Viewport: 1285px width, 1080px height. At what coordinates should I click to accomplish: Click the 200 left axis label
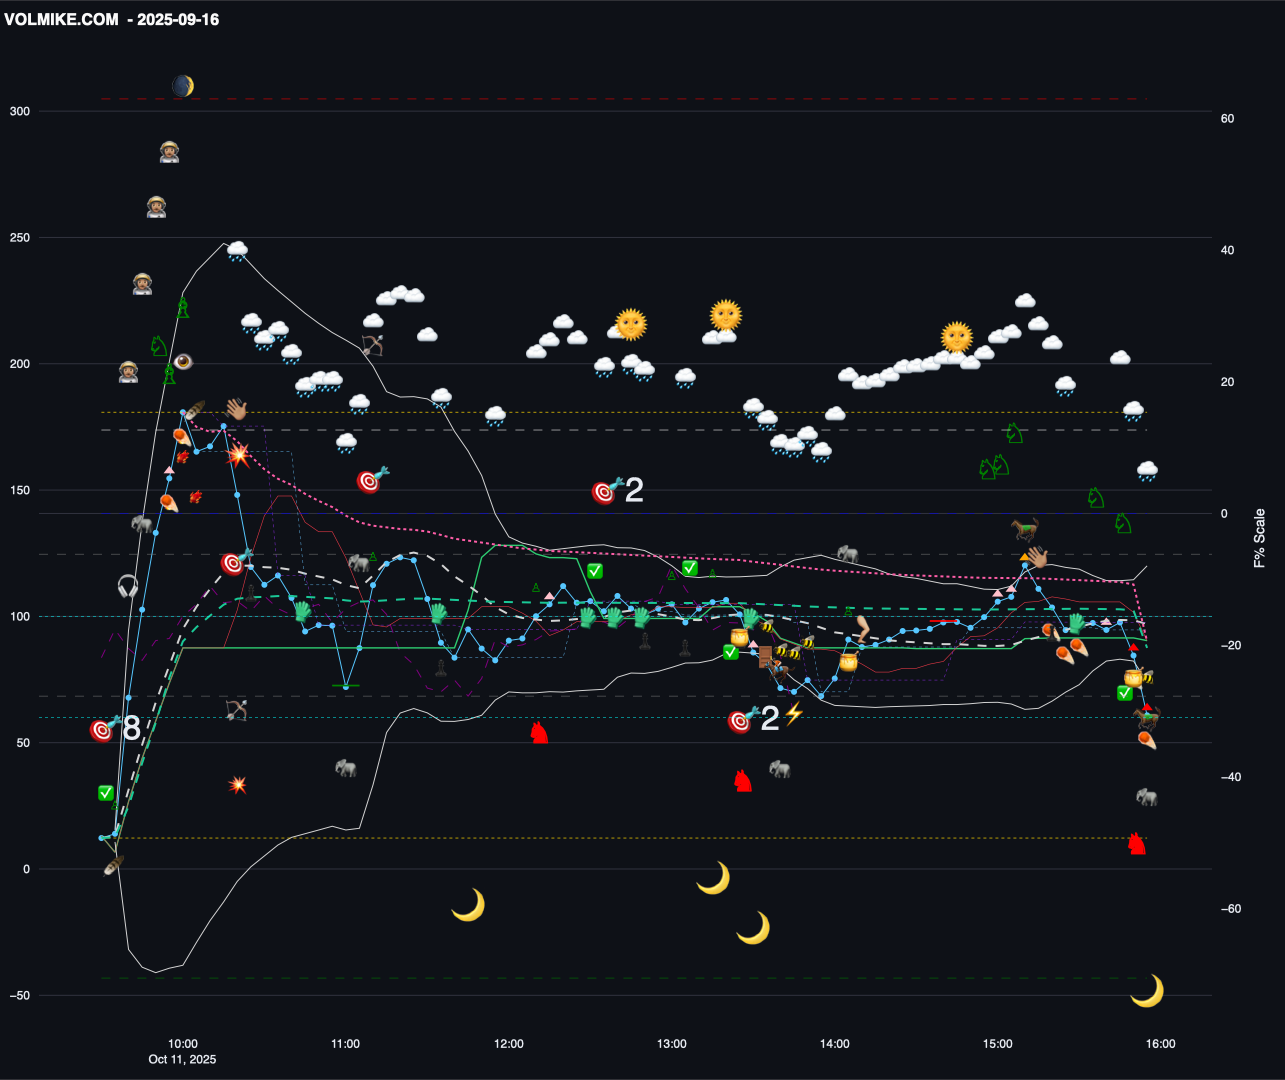(x=20, y=364)
